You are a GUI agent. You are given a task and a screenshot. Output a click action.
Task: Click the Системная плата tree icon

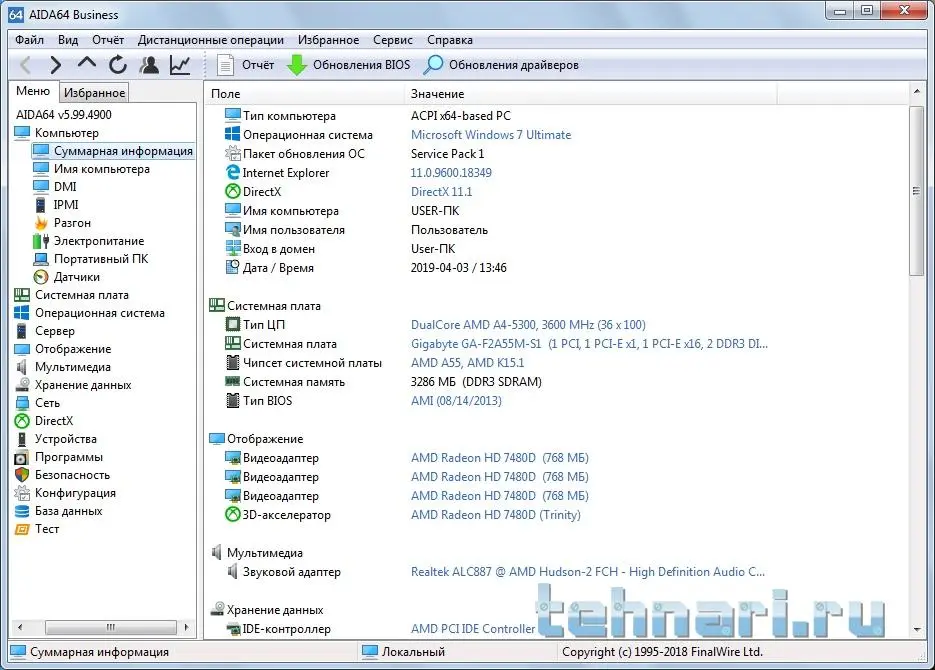pyautogui.click(x=22, y=294)
